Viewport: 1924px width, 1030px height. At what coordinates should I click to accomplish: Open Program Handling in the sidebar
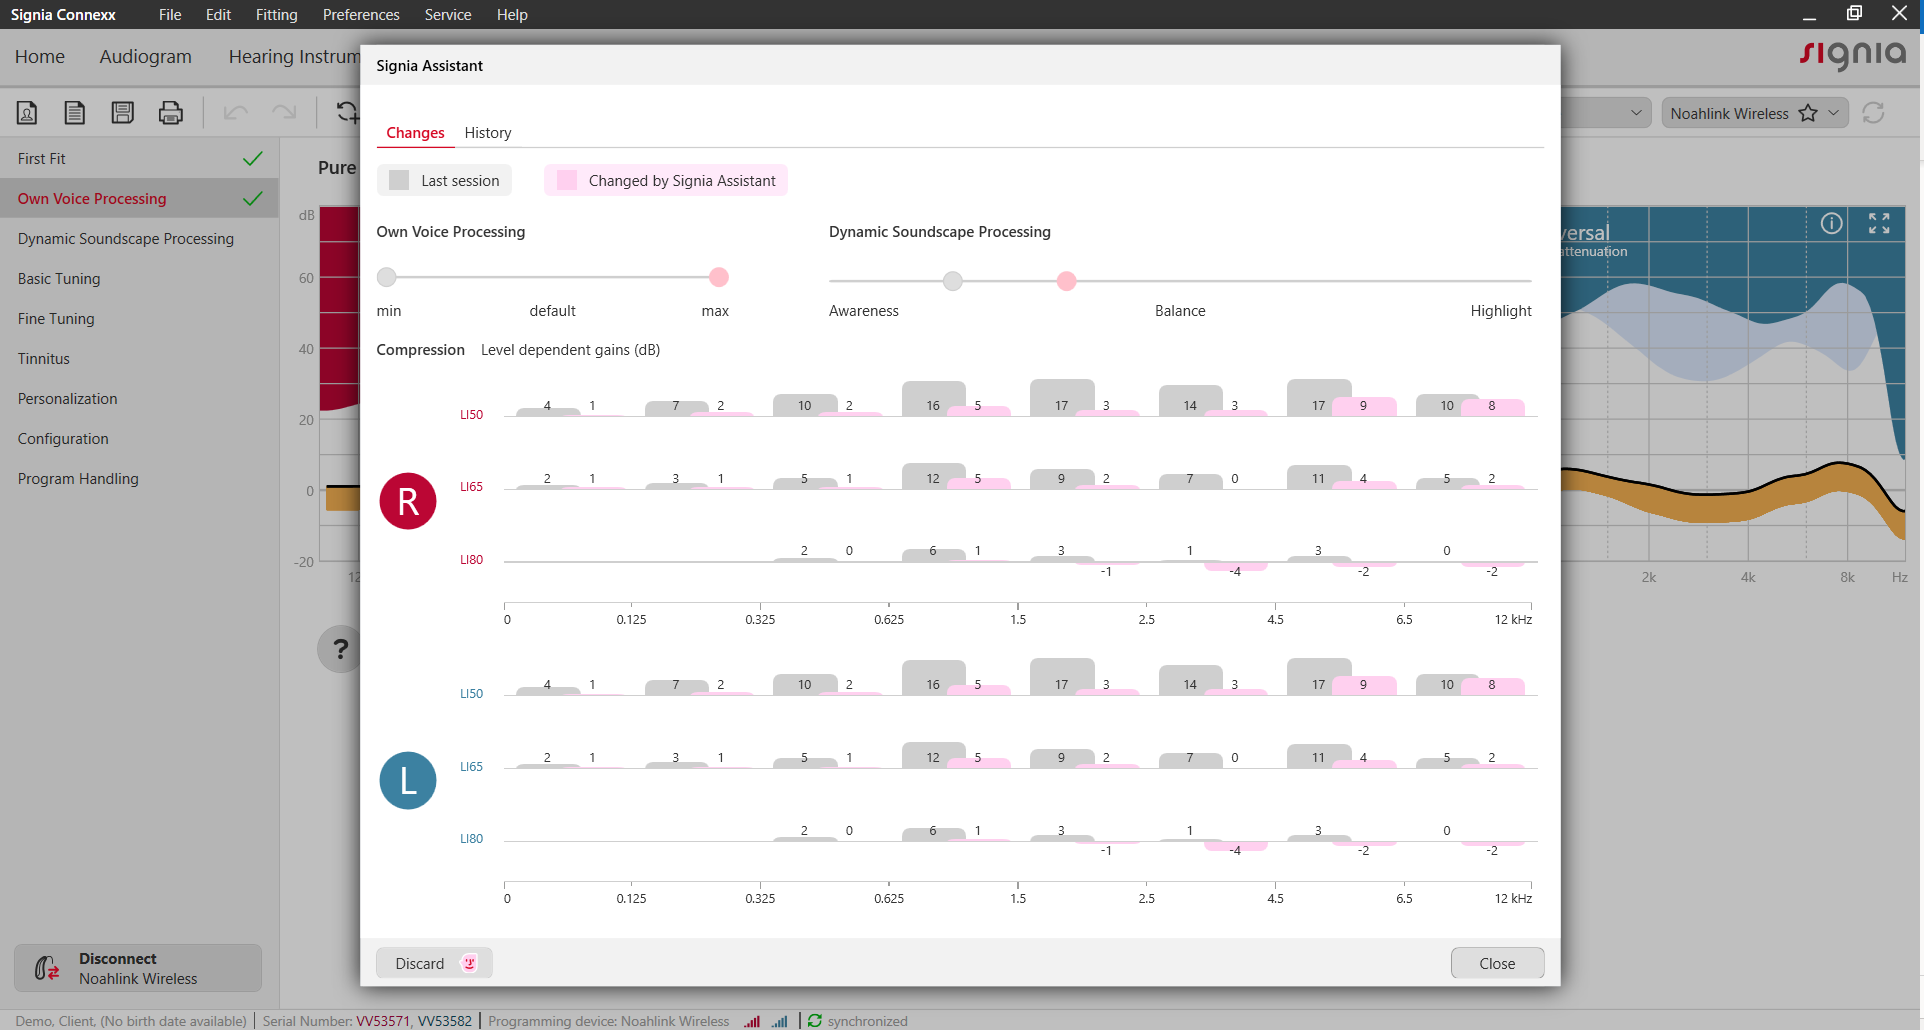click(x=139, y=478)
